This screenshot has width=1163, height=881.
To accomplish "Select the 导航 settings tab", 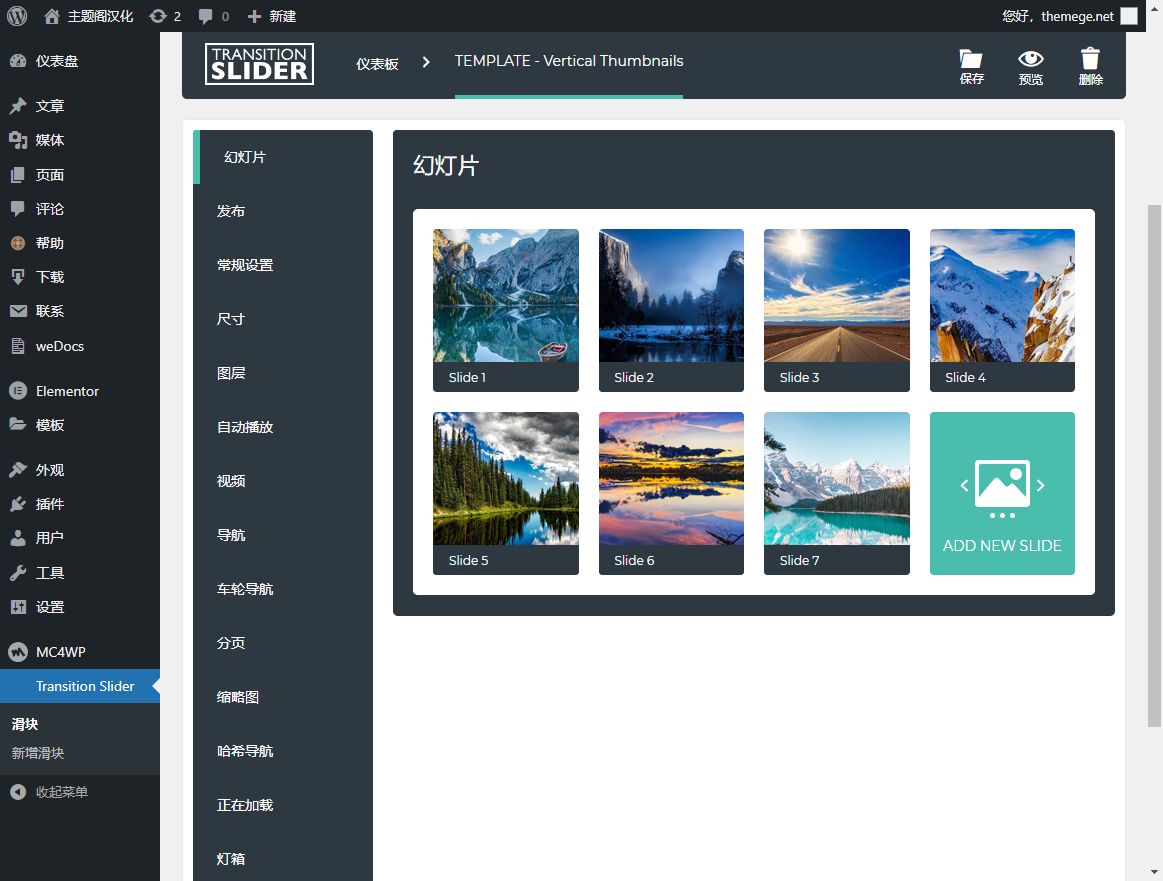I will coord(283,535).
